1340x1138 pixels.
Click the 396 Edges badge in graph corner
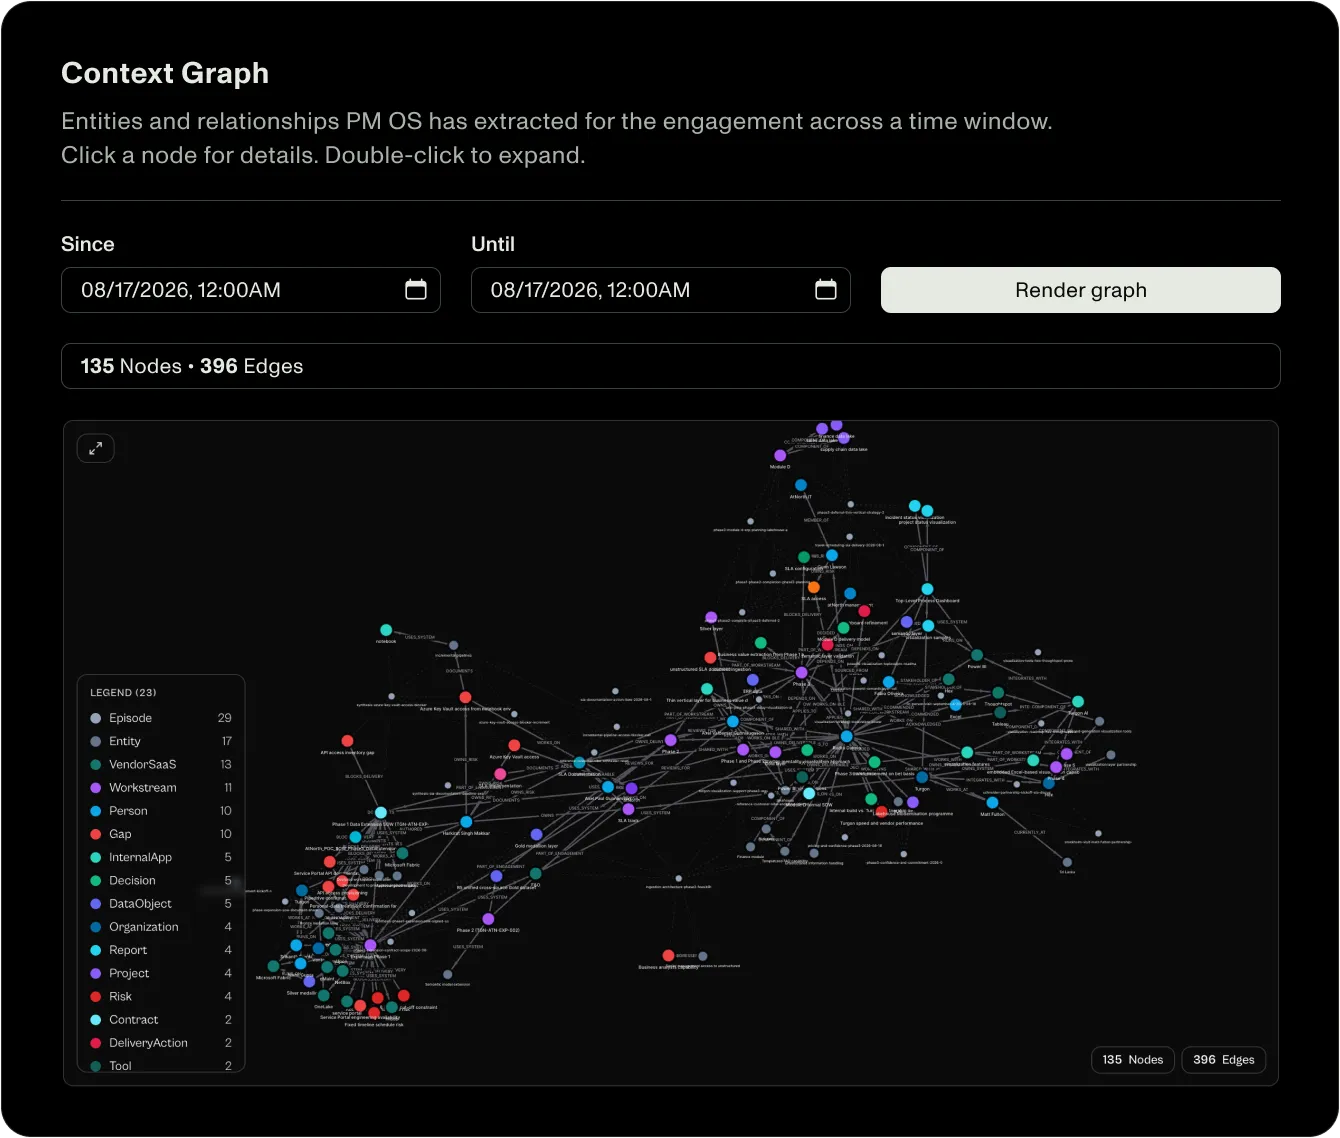(1224, 1060)
